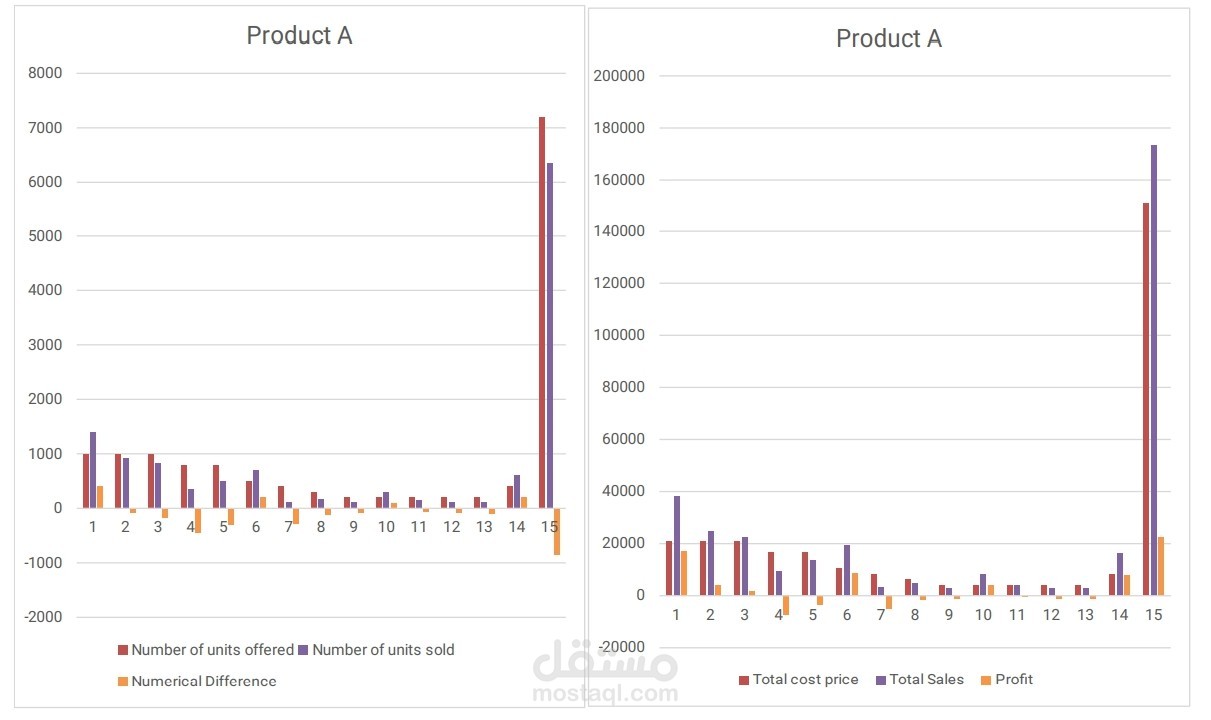Click the purple 'Total Sales' legend swatch
Image resolution: width=1211 pixels, height=720 pixels.
pos(881,680)
